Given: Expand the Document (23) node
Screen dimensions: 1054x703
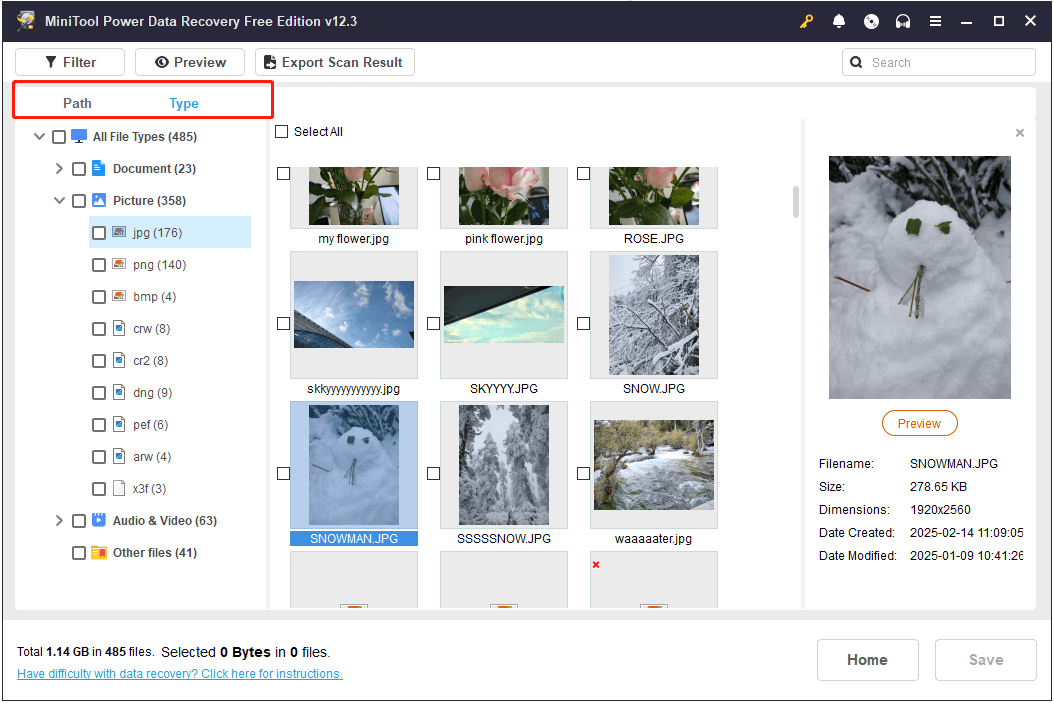Looking at the screenshot, I should point(59,168).
